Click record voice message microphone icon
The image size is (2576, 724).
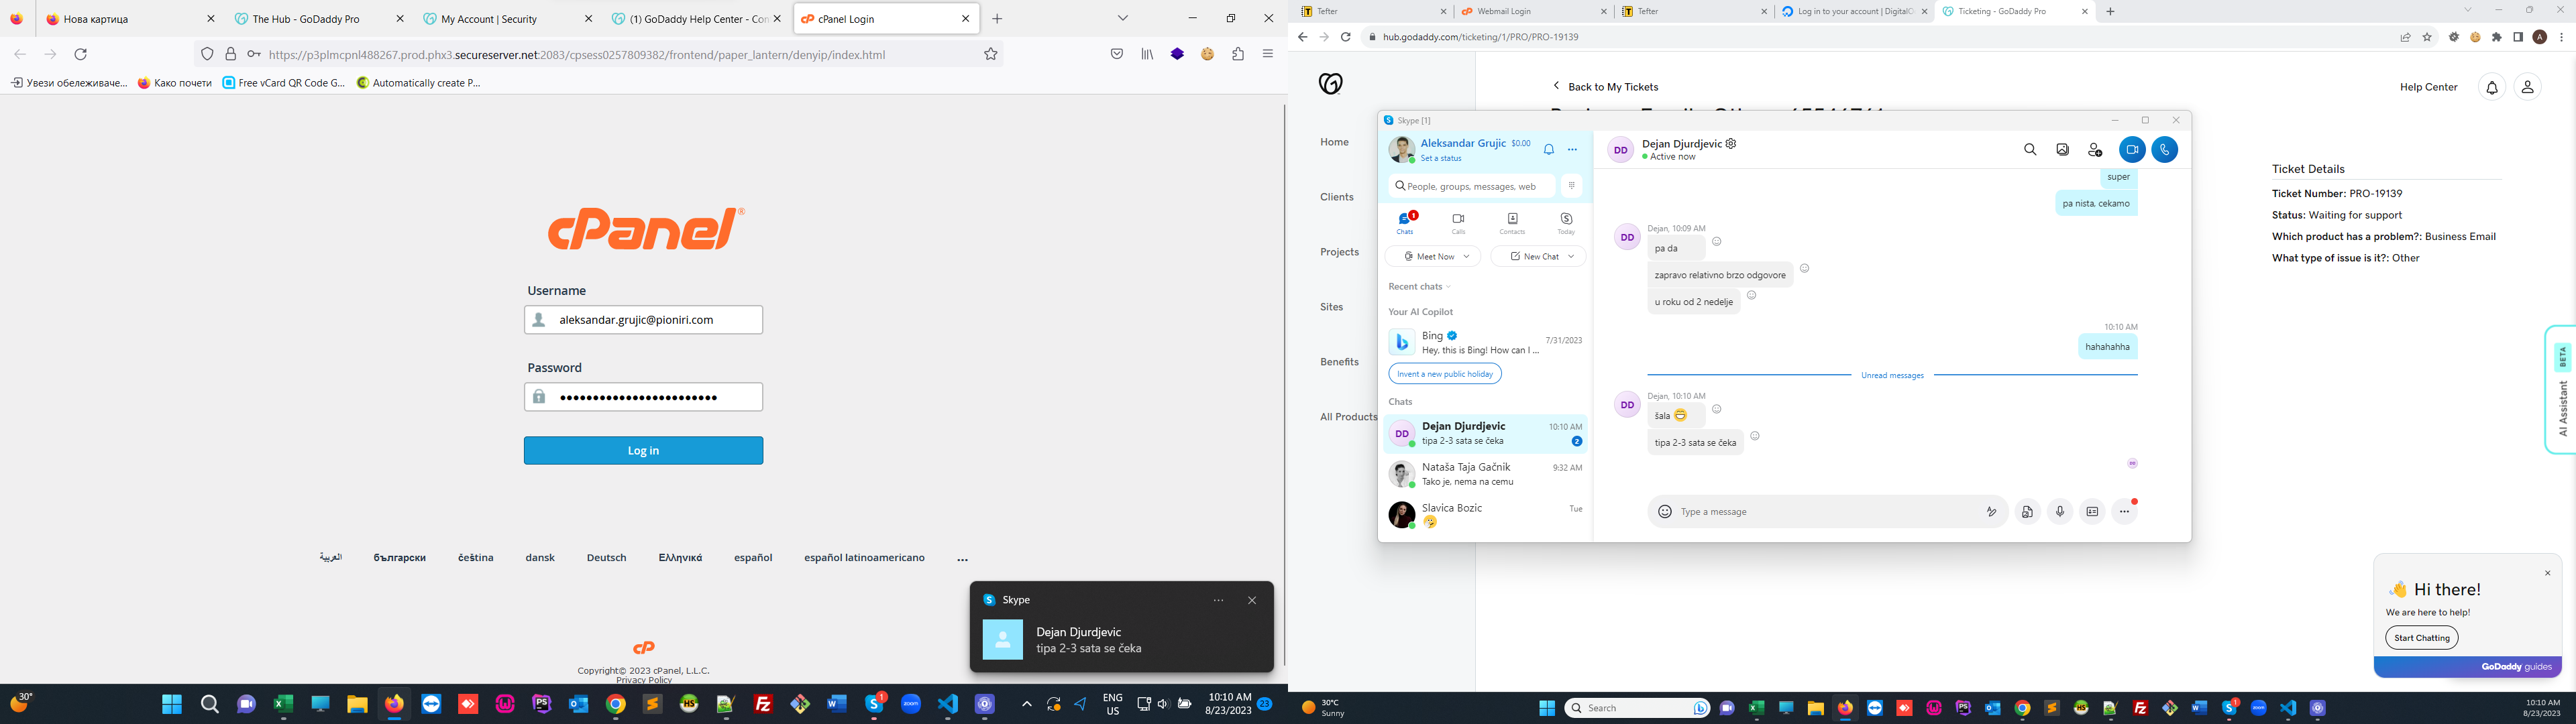[x=2059, y=512]
